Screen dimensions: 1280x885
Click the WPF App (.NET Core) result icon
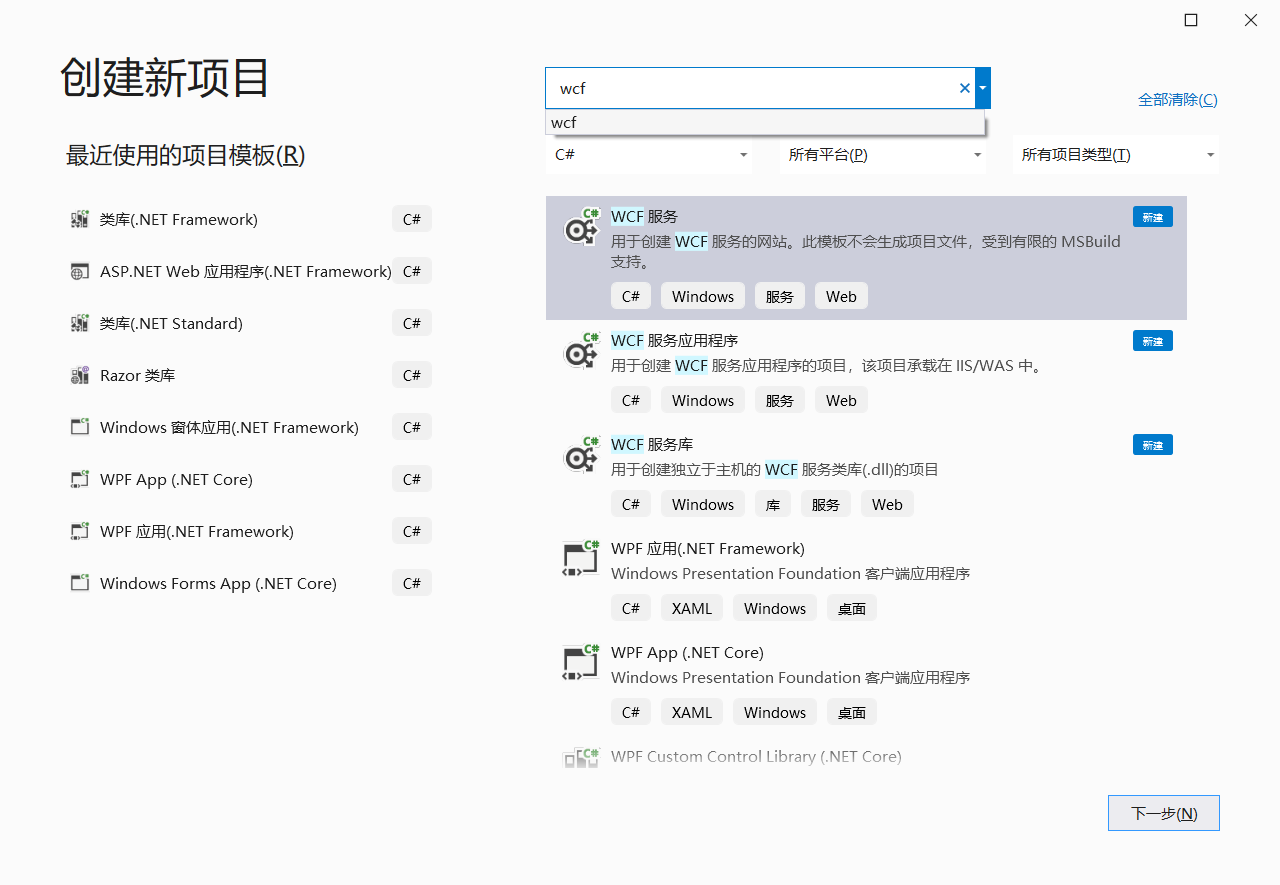[x=581, y=663]
